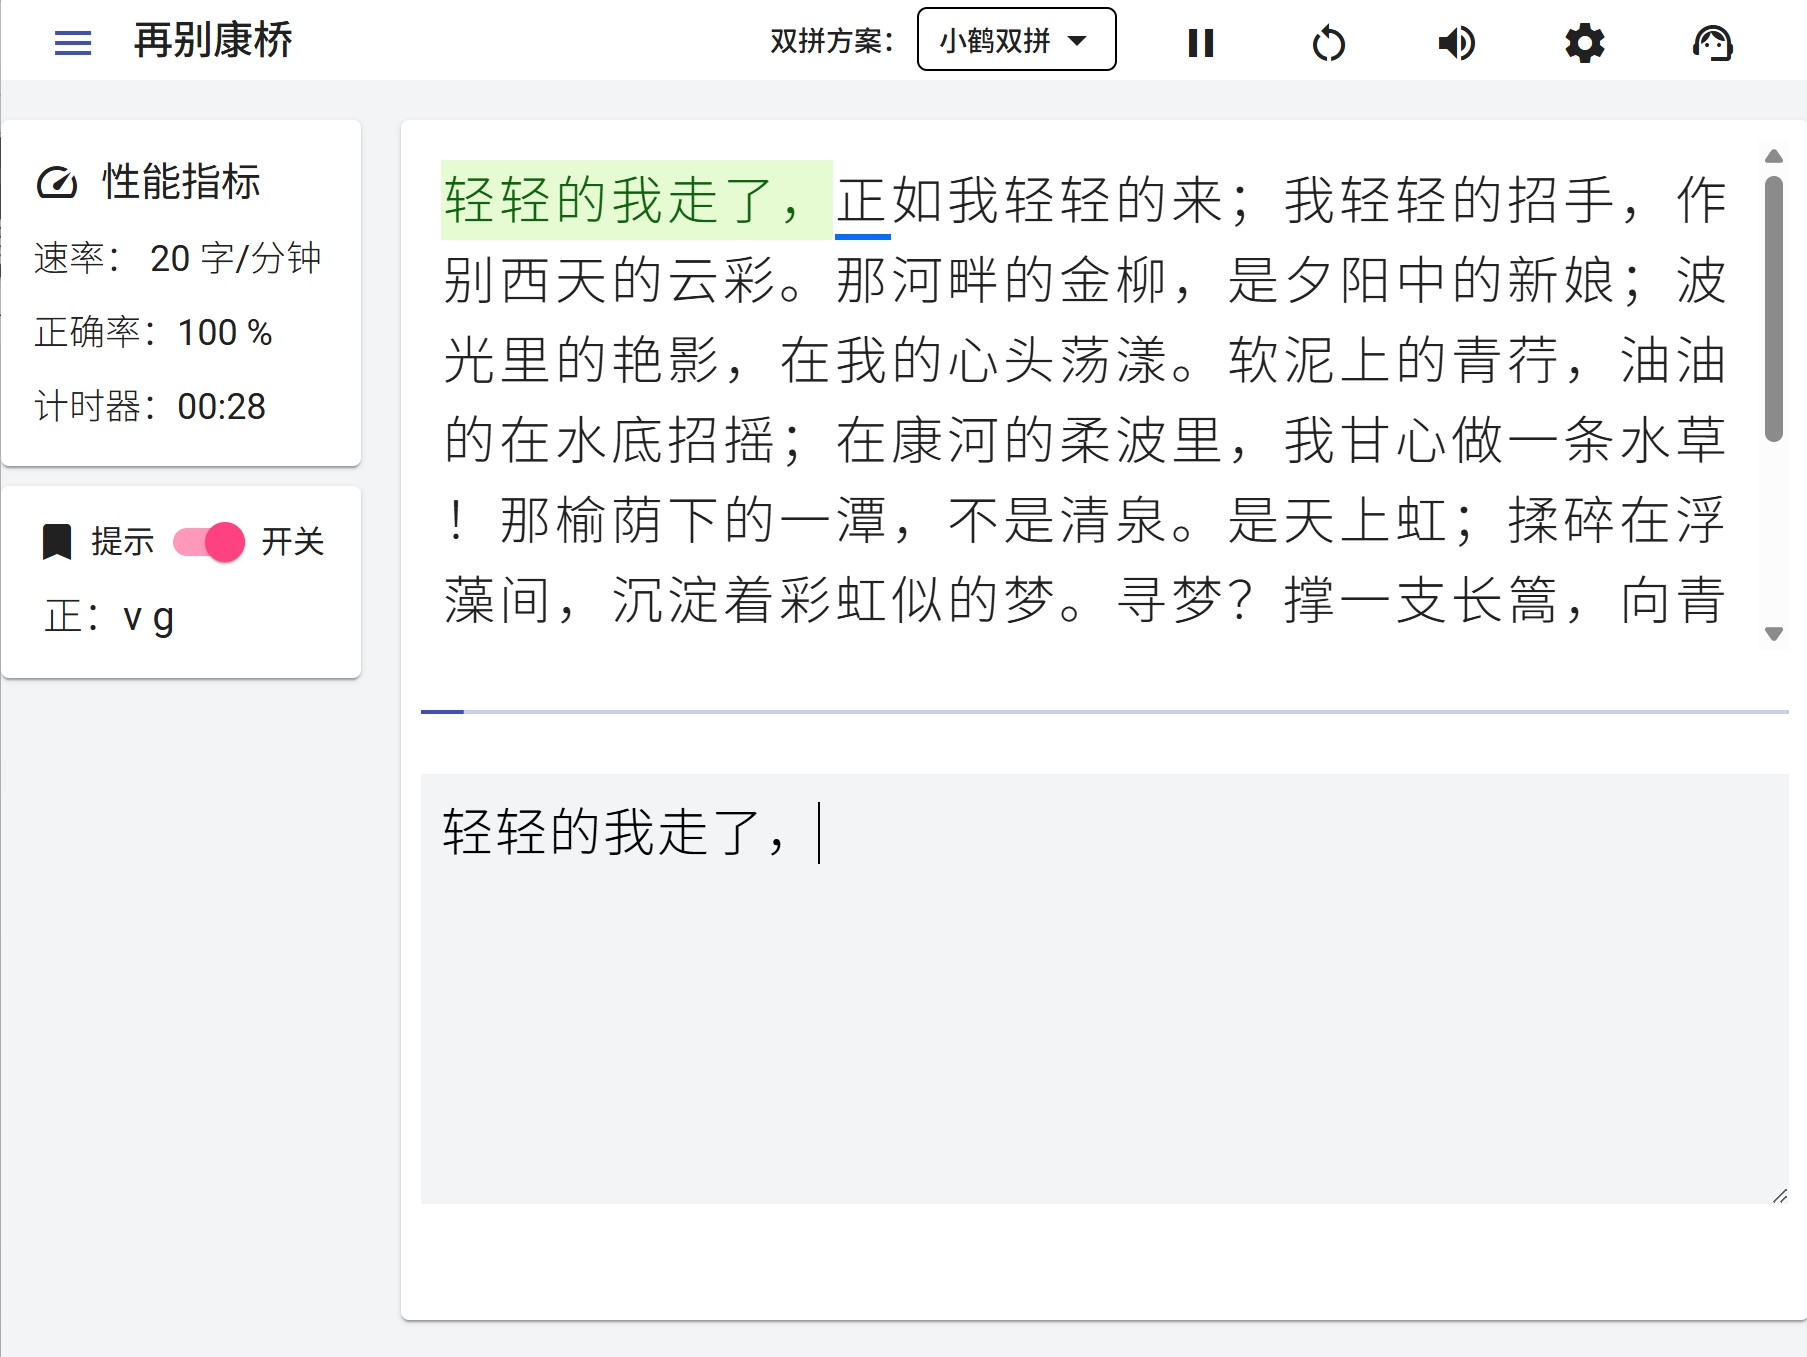Pause the typing practice timer
This screenshot has height=1357, width=1807.
pos(1200,43)
